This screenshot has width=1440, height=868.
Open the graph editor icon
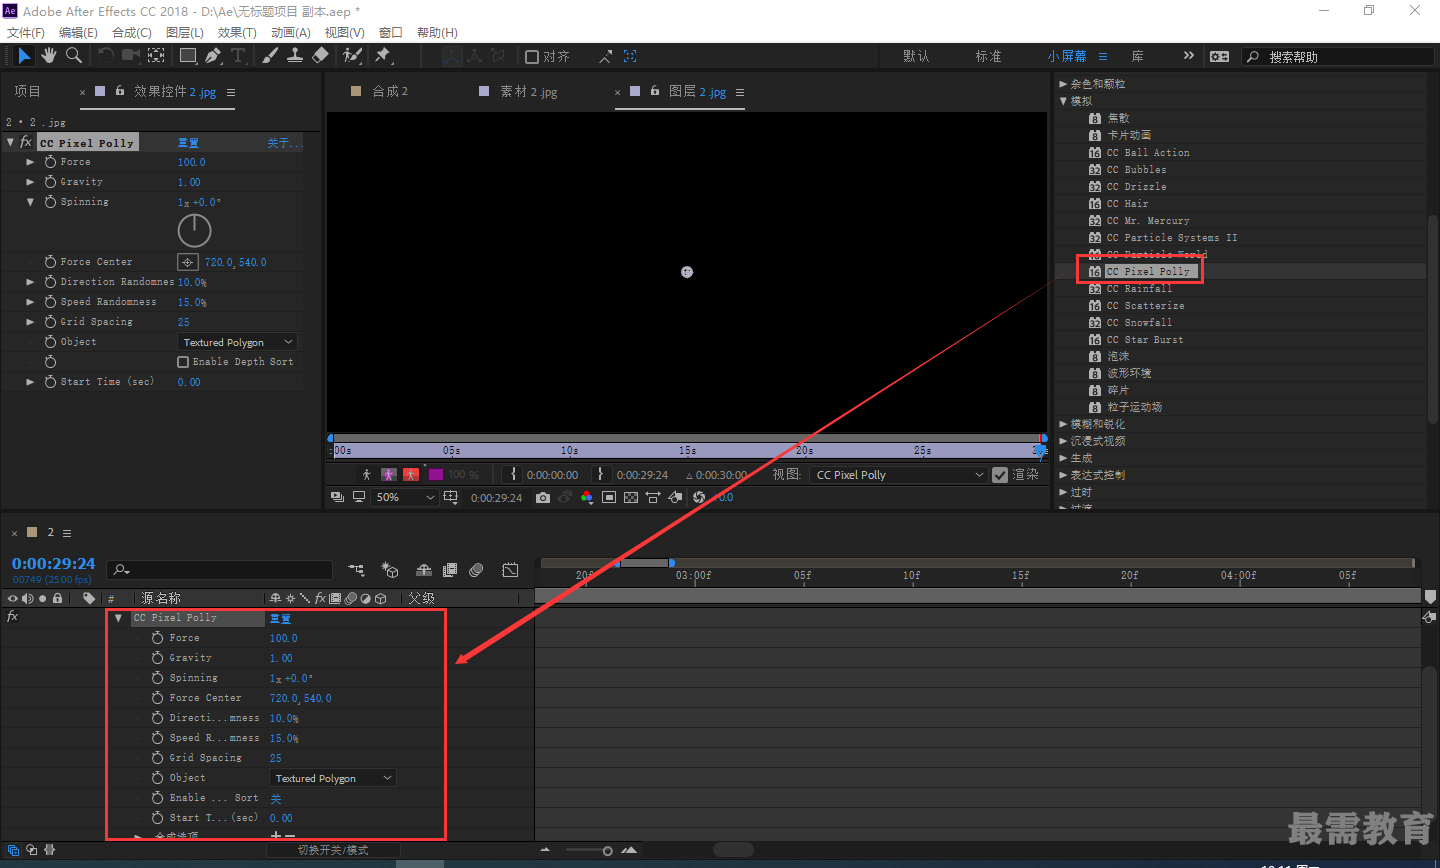510,570
